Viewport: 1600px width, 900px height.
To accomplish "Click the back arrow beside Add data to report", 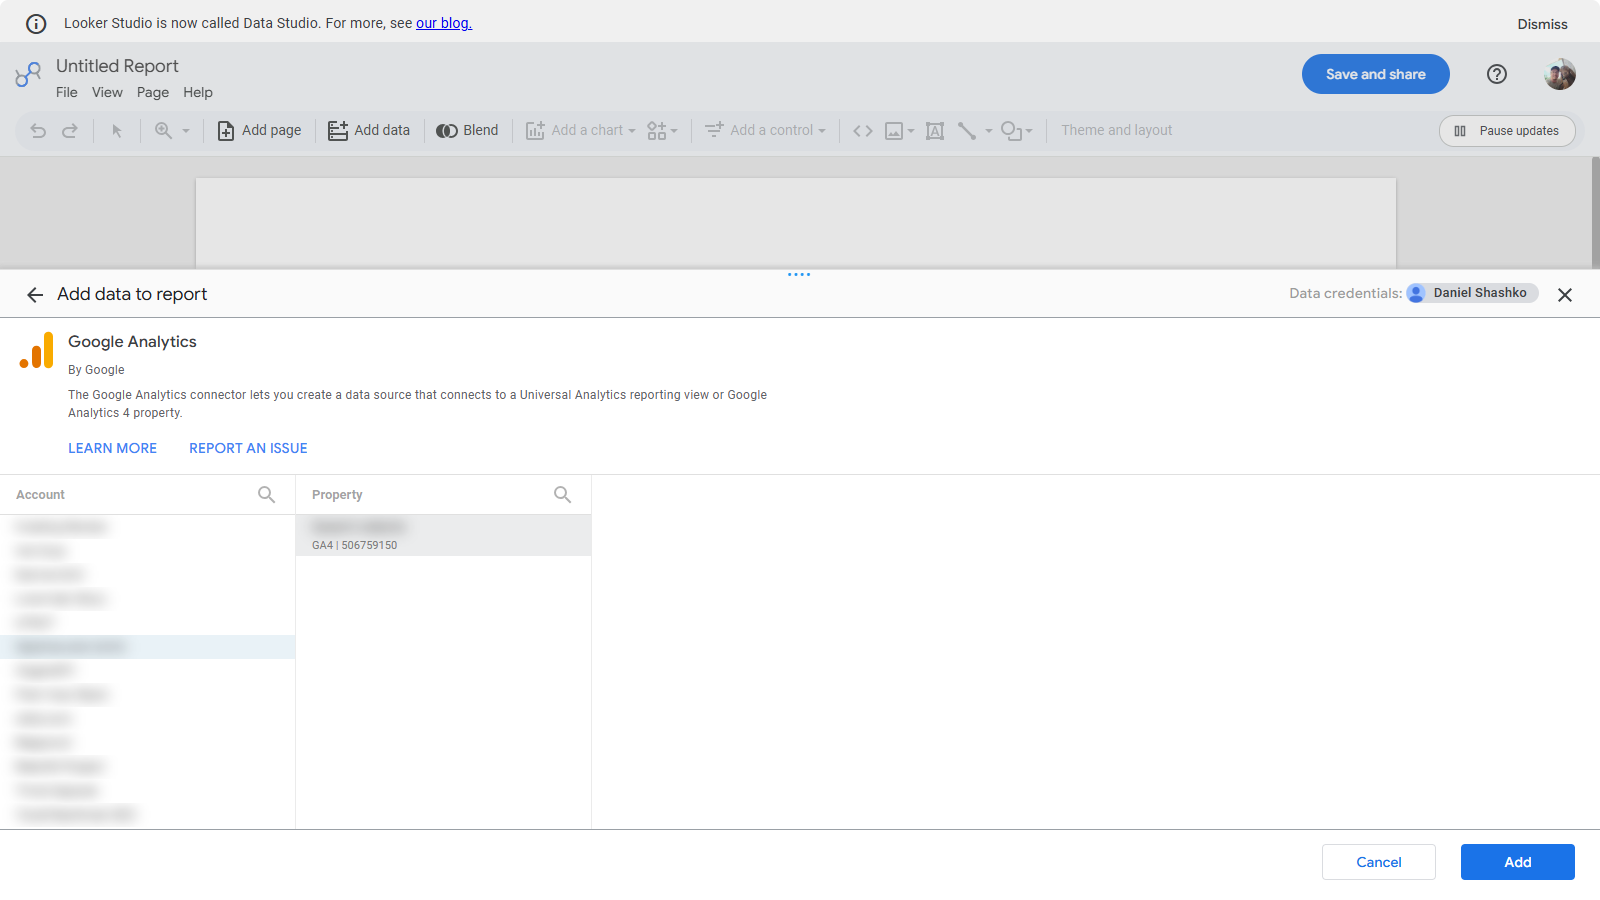I will pyautogui.click(x=35, y=295).
